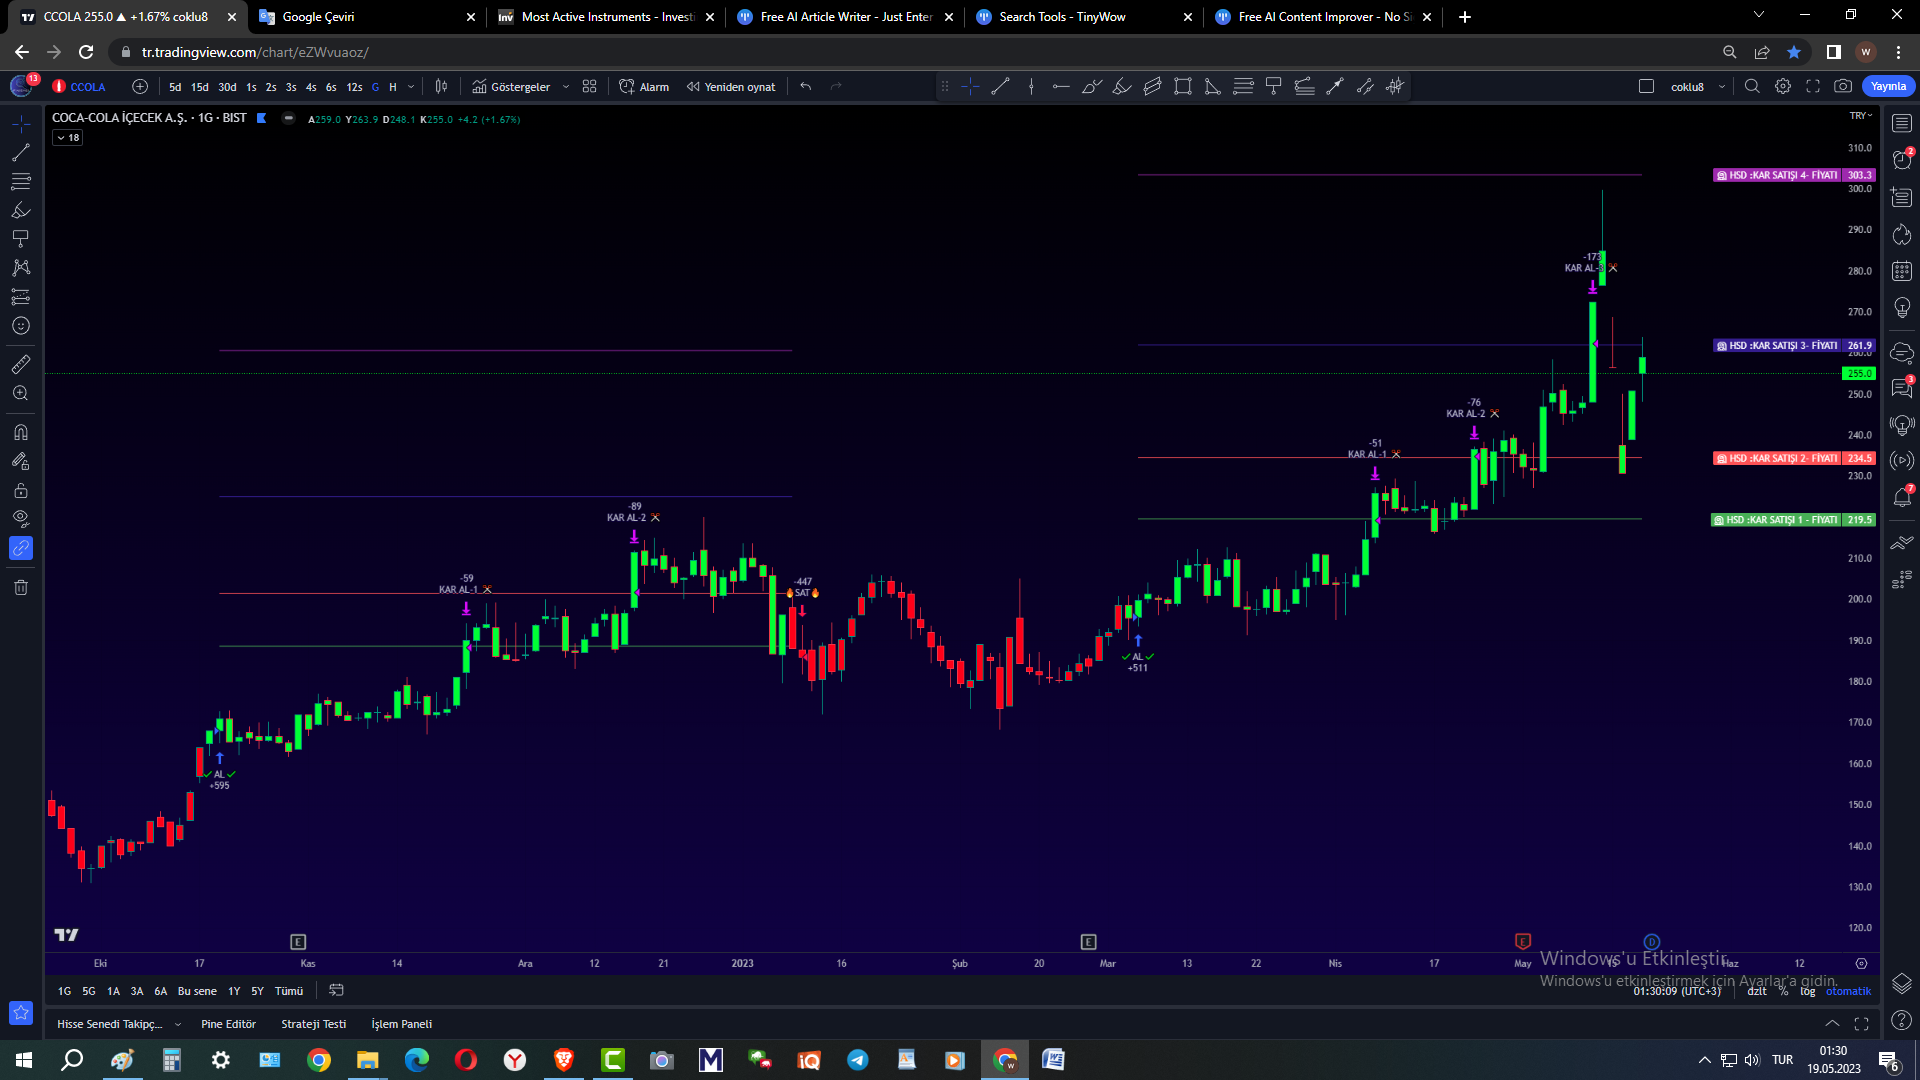Open the Göstergeler indicators dialog
This screenshot has height=1080, width=1920.
(x=511, y=87)
